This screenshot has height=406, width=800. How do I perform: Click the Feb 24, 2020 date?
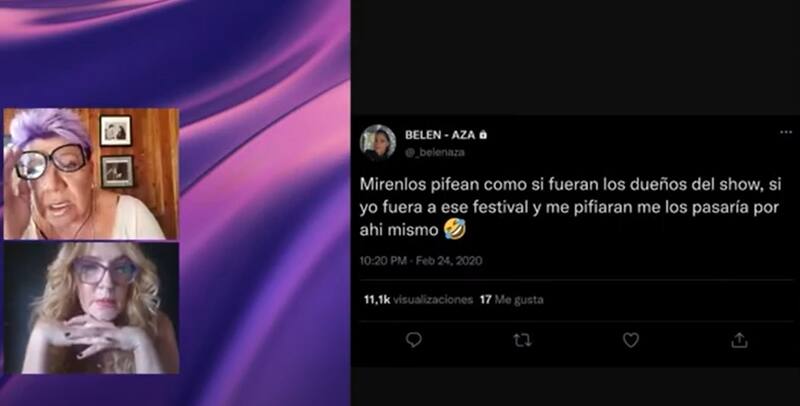coord(449,261)
